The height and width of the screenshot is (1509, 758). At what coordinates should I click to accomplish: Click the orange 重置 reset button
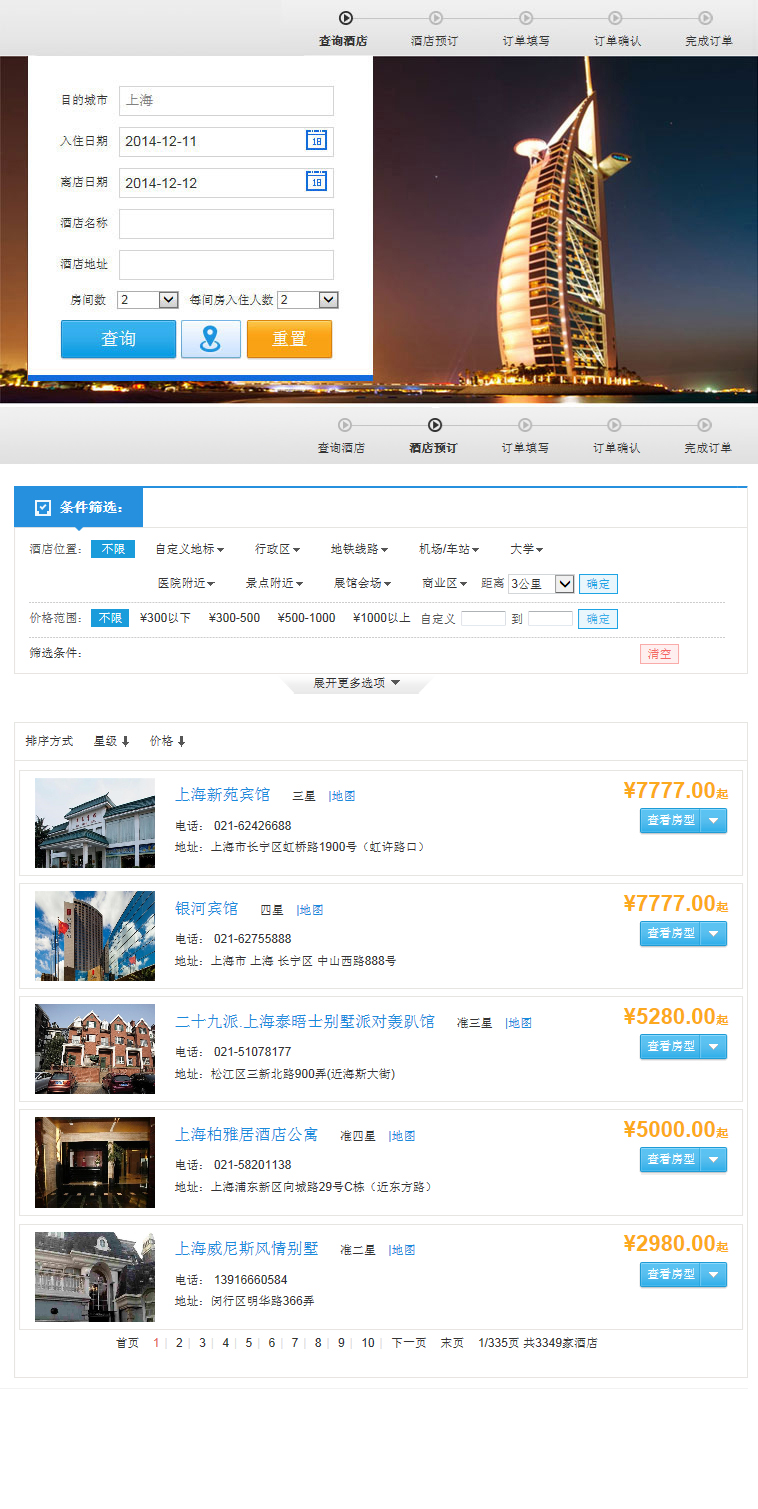point(289,339)
